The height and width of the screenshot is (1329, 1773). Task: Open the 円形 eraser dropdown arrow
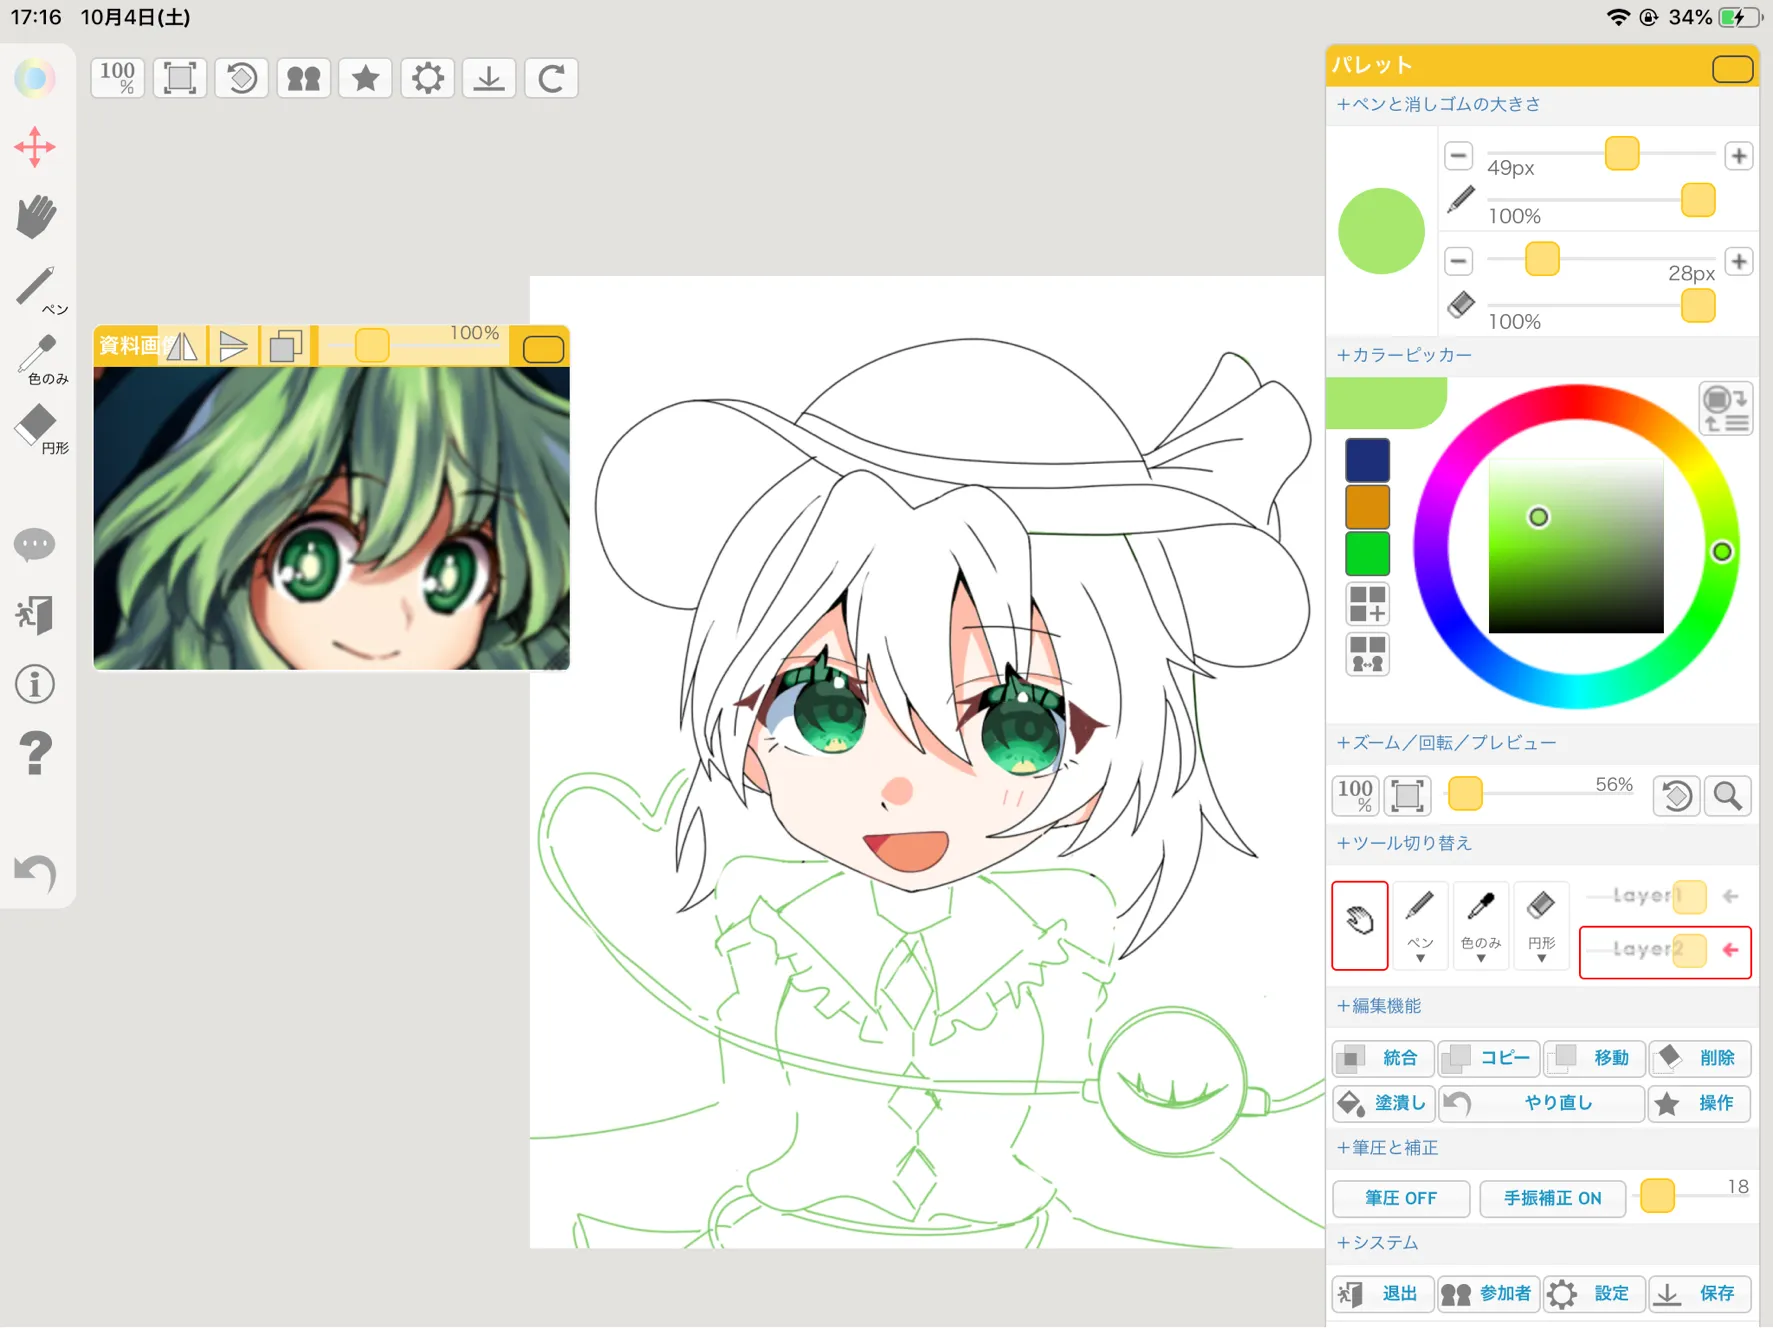(x=1542, y=959)
